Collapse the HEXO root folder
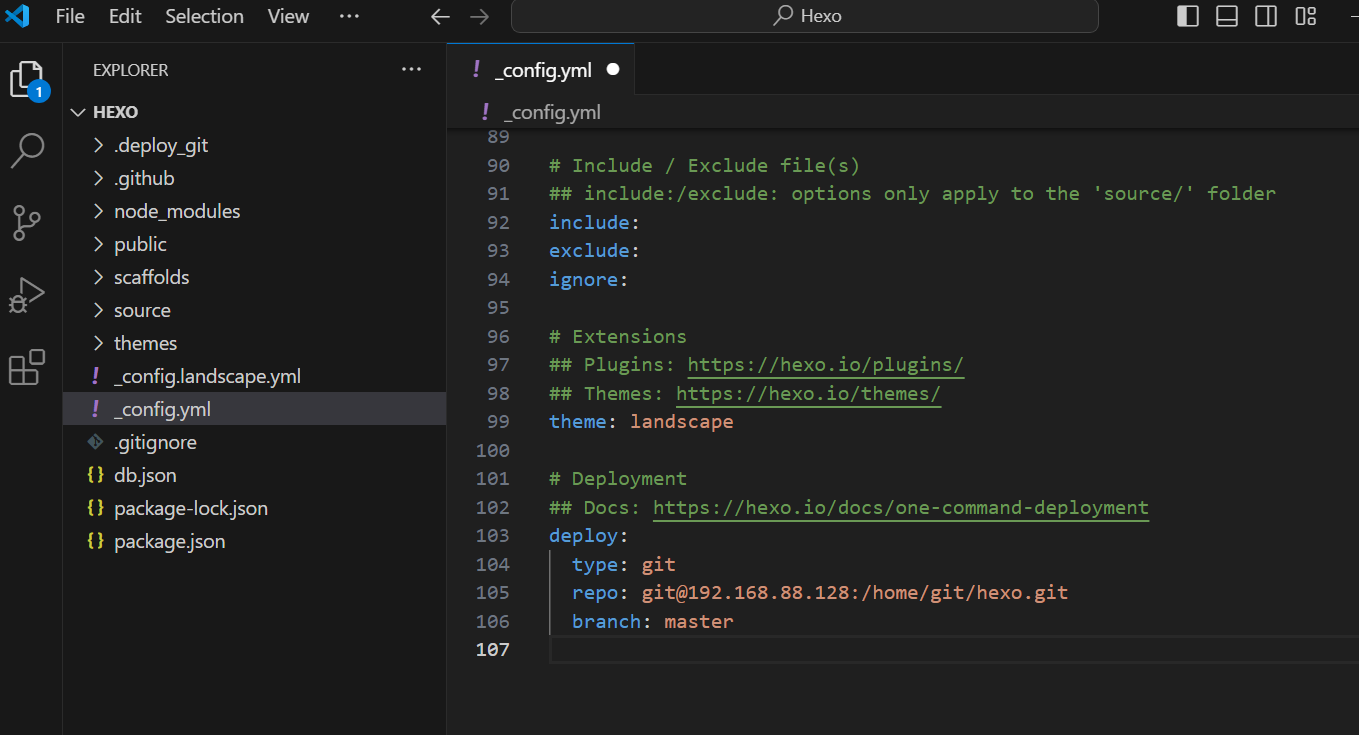This screenshot has height=735, width=1359. 115,112
